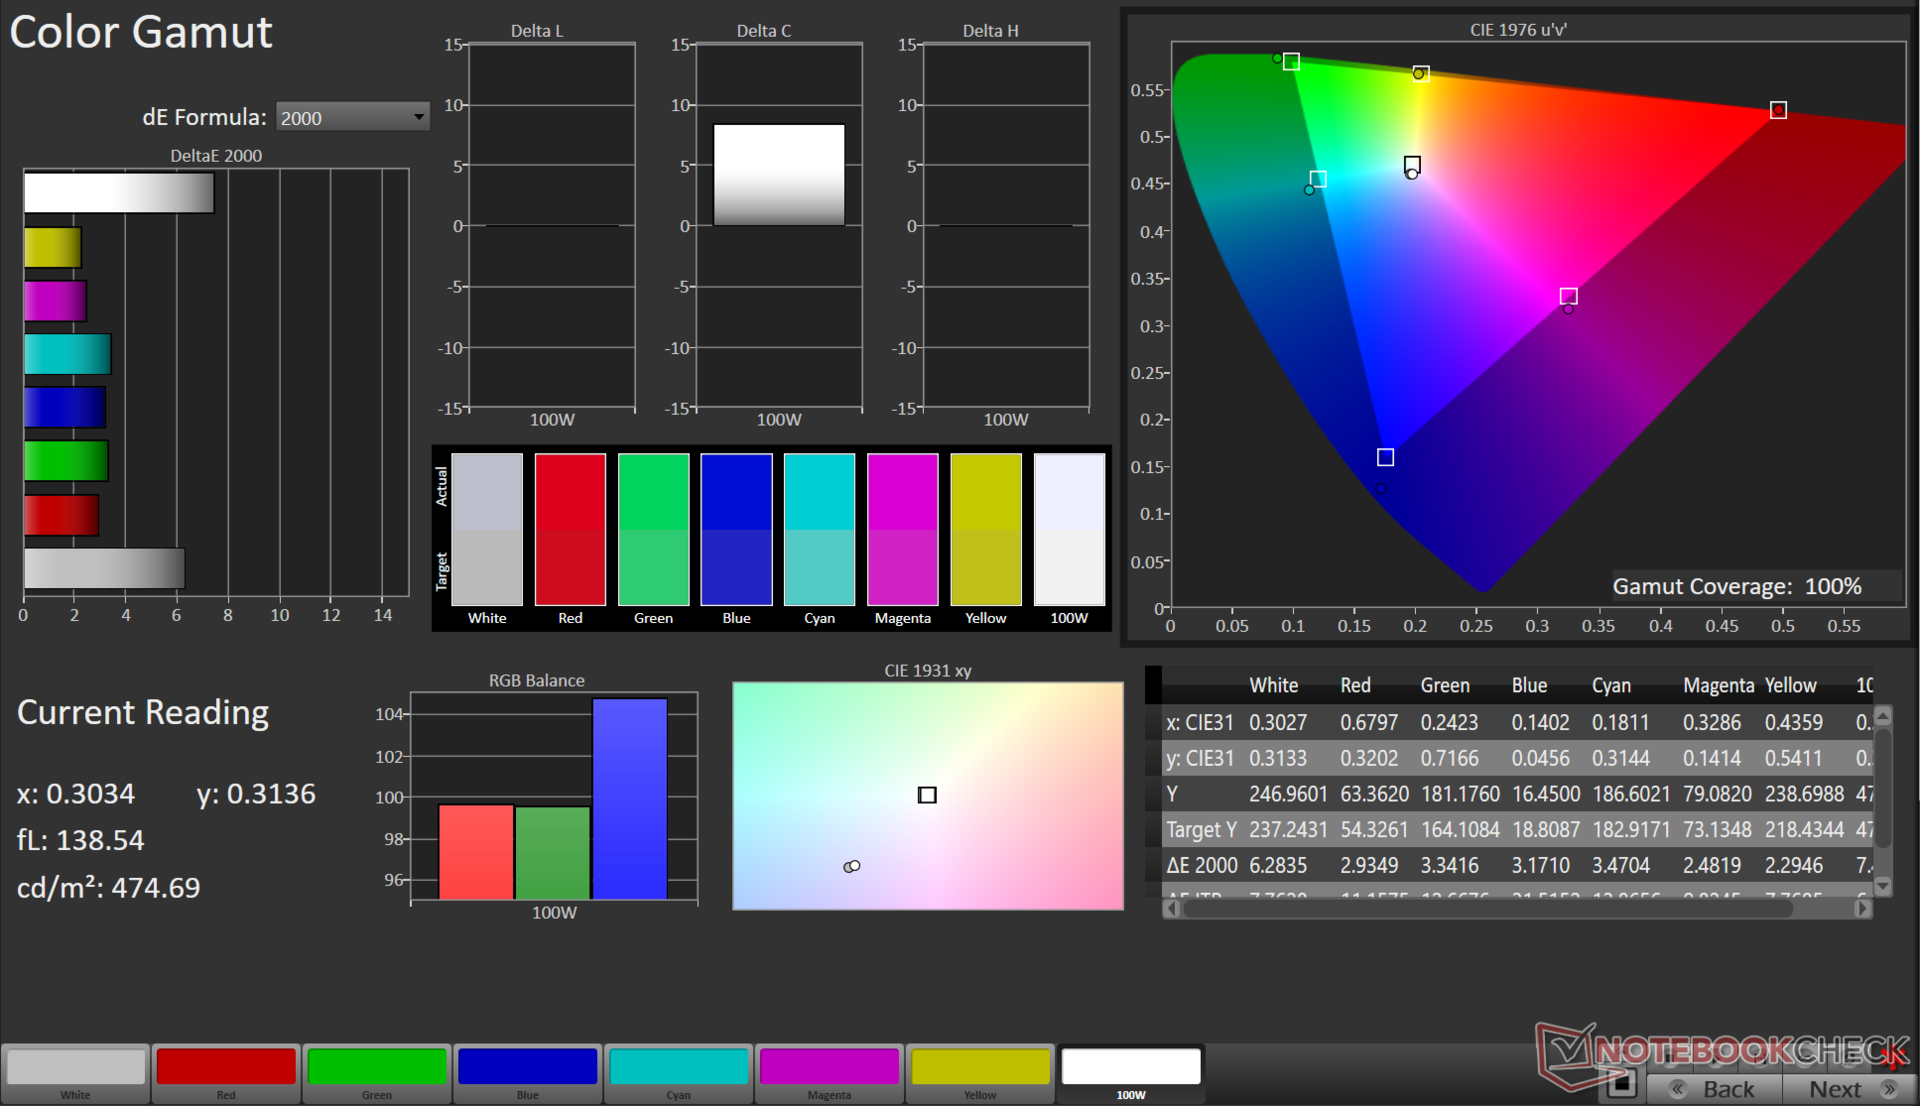This screenshot has width=1920, height=1106.
Task: Select the Blue swatch in bottom strip
Action: coord(528,1068)
